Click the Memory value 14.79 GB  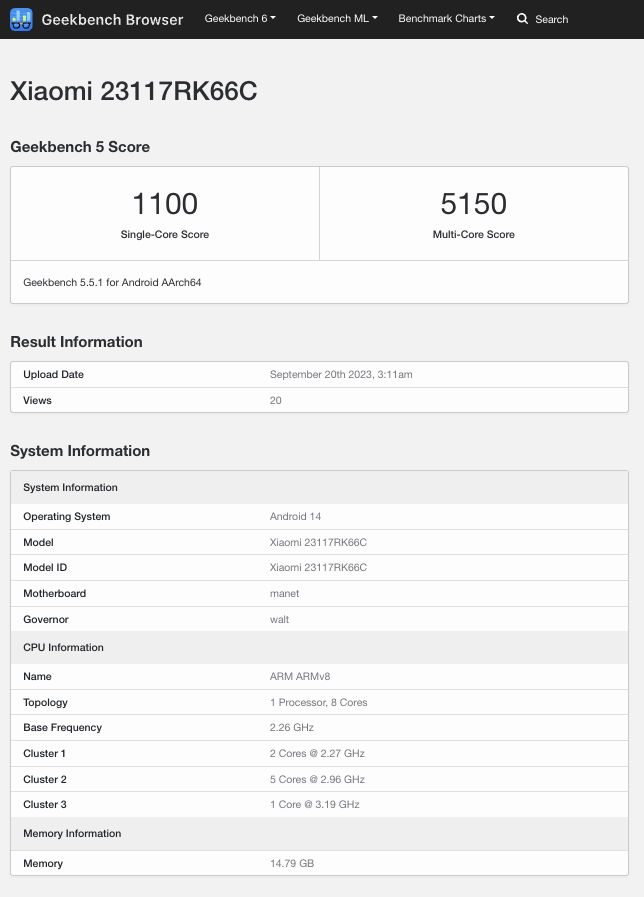292,863
